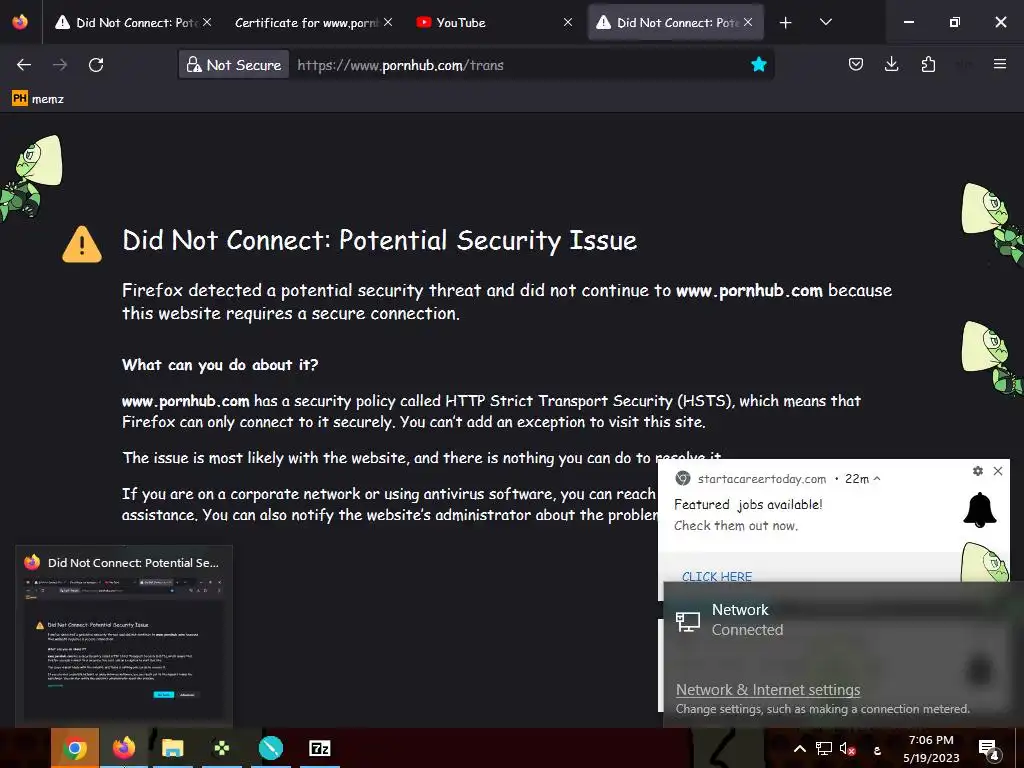Open a new tab with plus button
Screen dimensions: 1024x768
[786, 23]
